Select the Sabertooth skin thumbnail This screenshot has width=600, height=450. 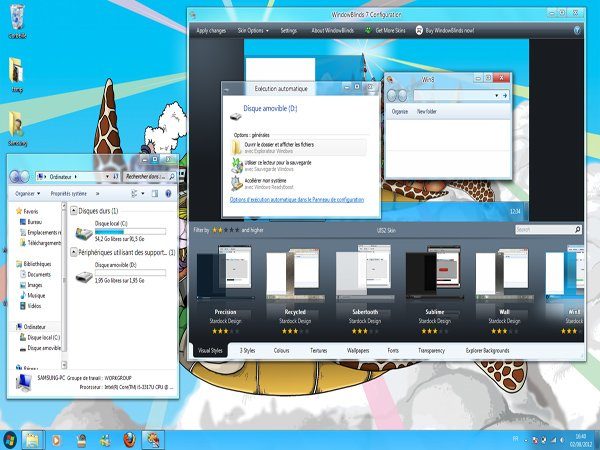click(364, 272)
